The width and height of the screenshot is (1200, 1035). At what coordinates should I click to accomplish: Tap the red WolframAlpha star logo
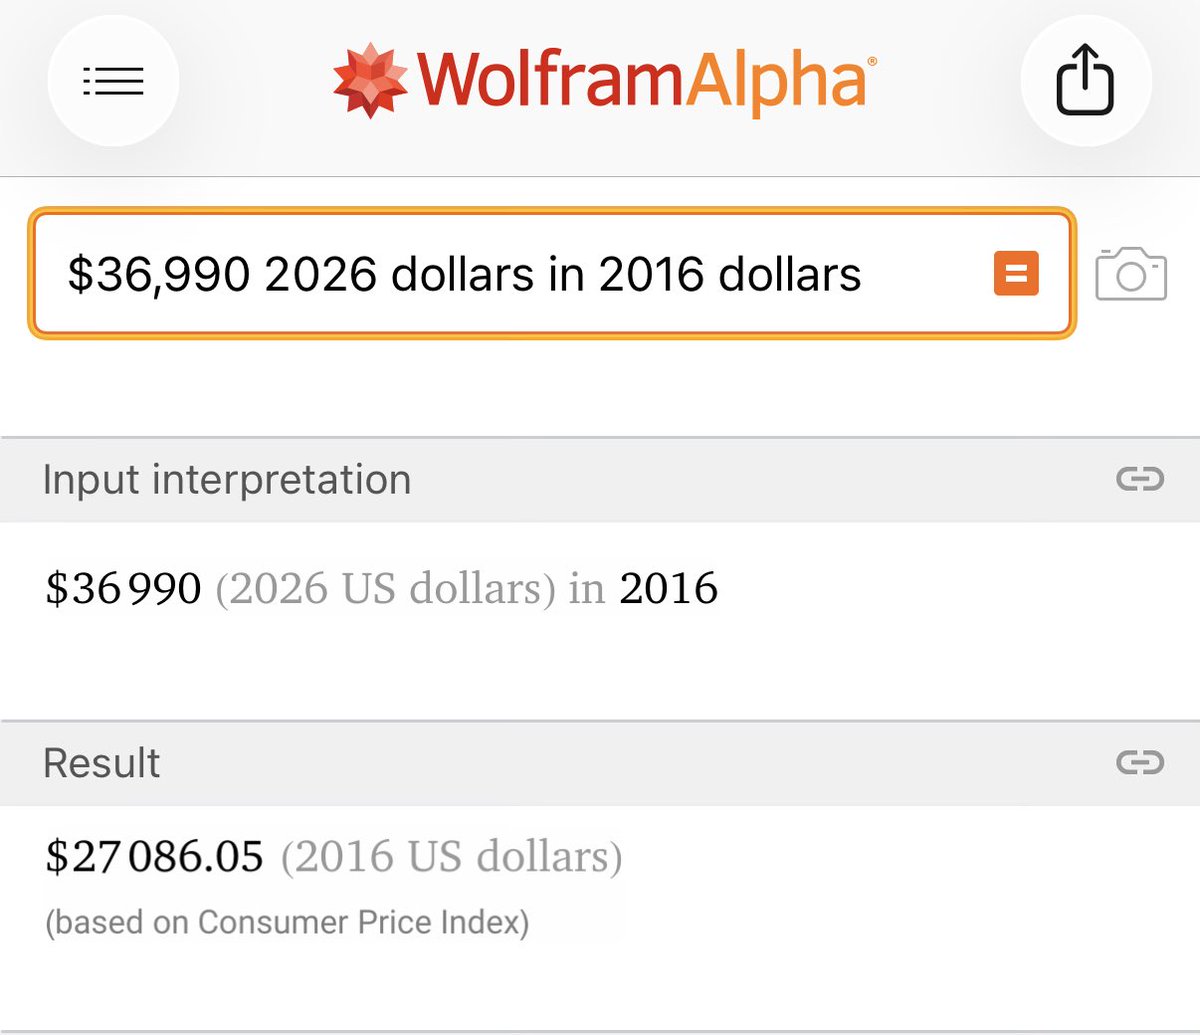pyautogui.click(x=370, y=81)
